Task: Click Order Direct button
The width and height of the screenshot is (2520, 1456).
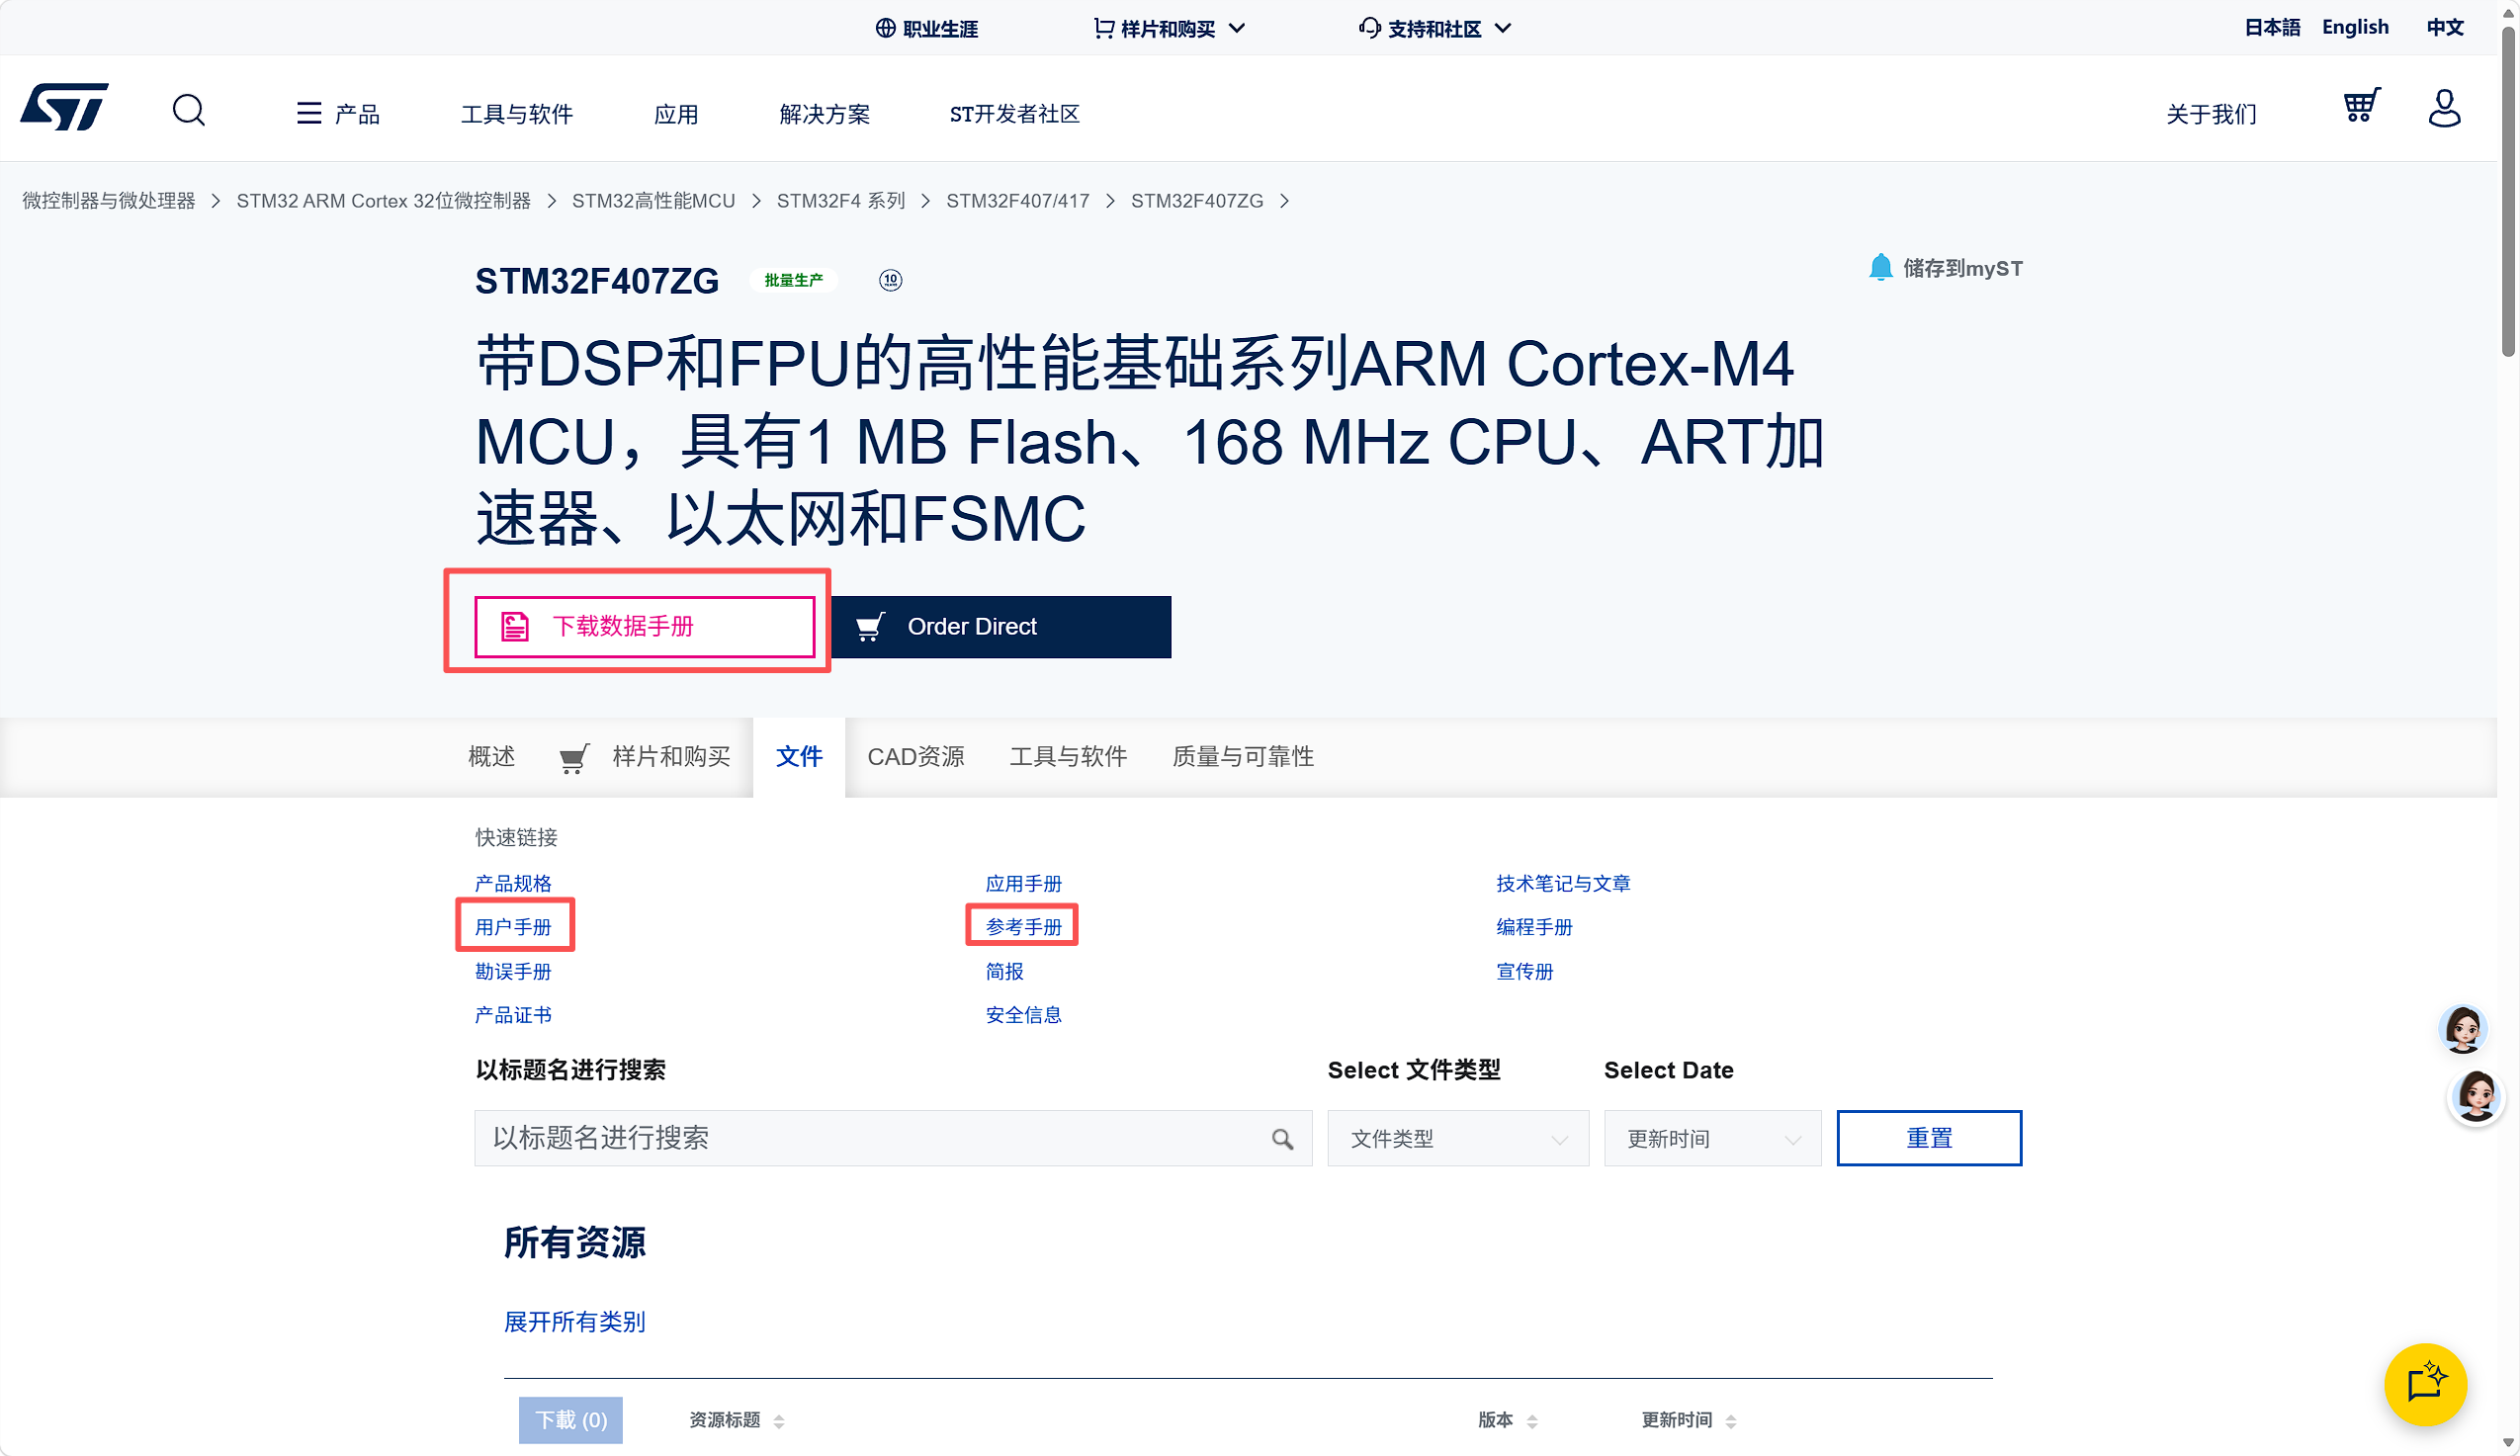Action: (1001, 627)
